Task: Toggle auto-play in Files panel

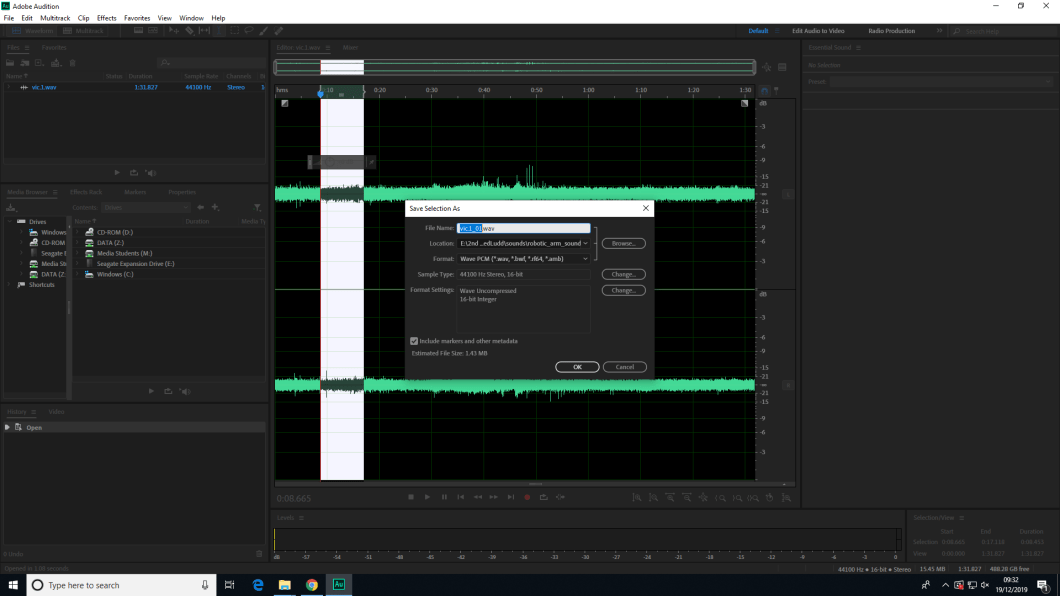Action: tap(151, 173)
